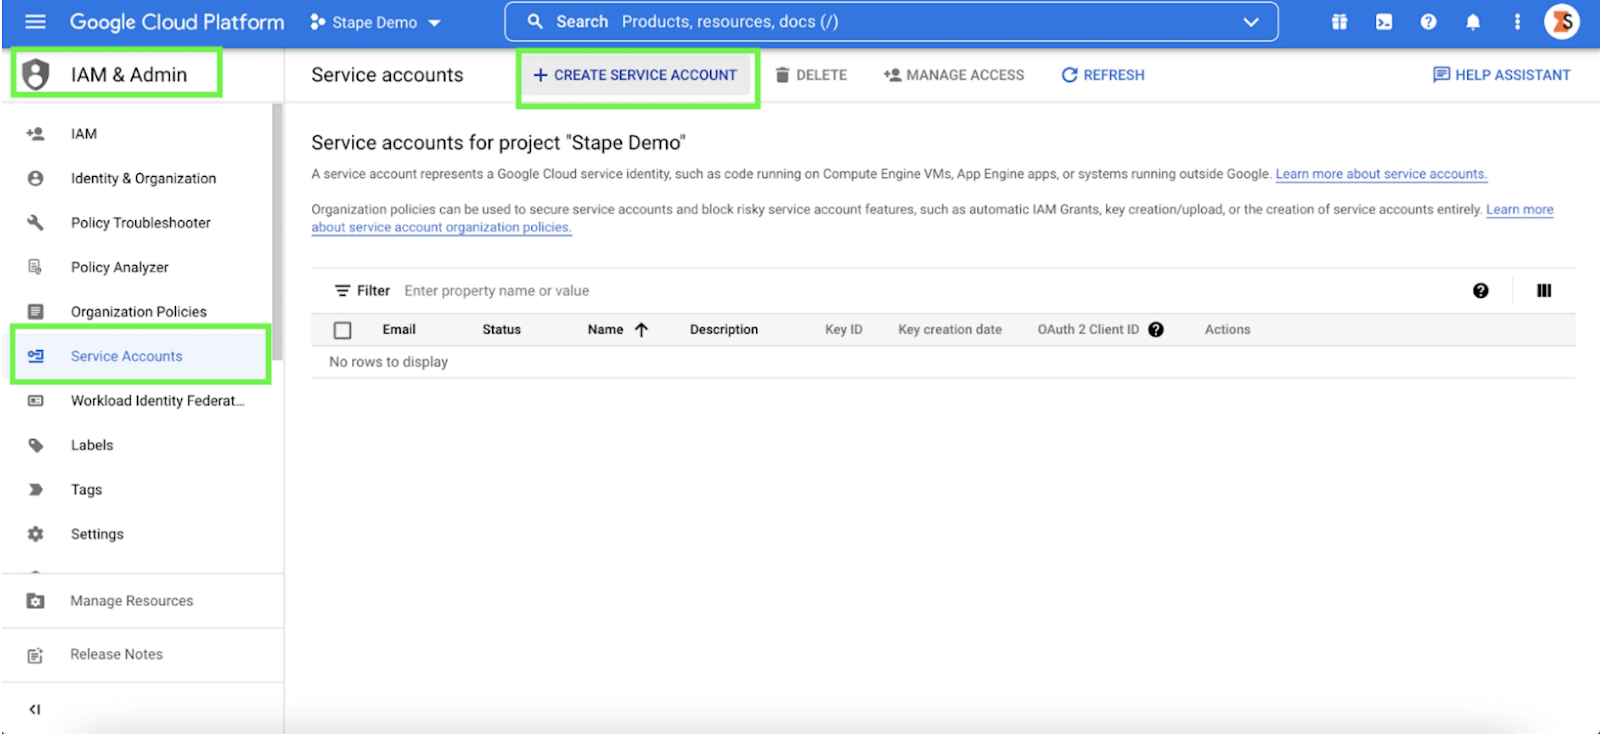Click the Actions column header
Image resolution: width=1600 pixels, height=737 pixels.
1227,329
